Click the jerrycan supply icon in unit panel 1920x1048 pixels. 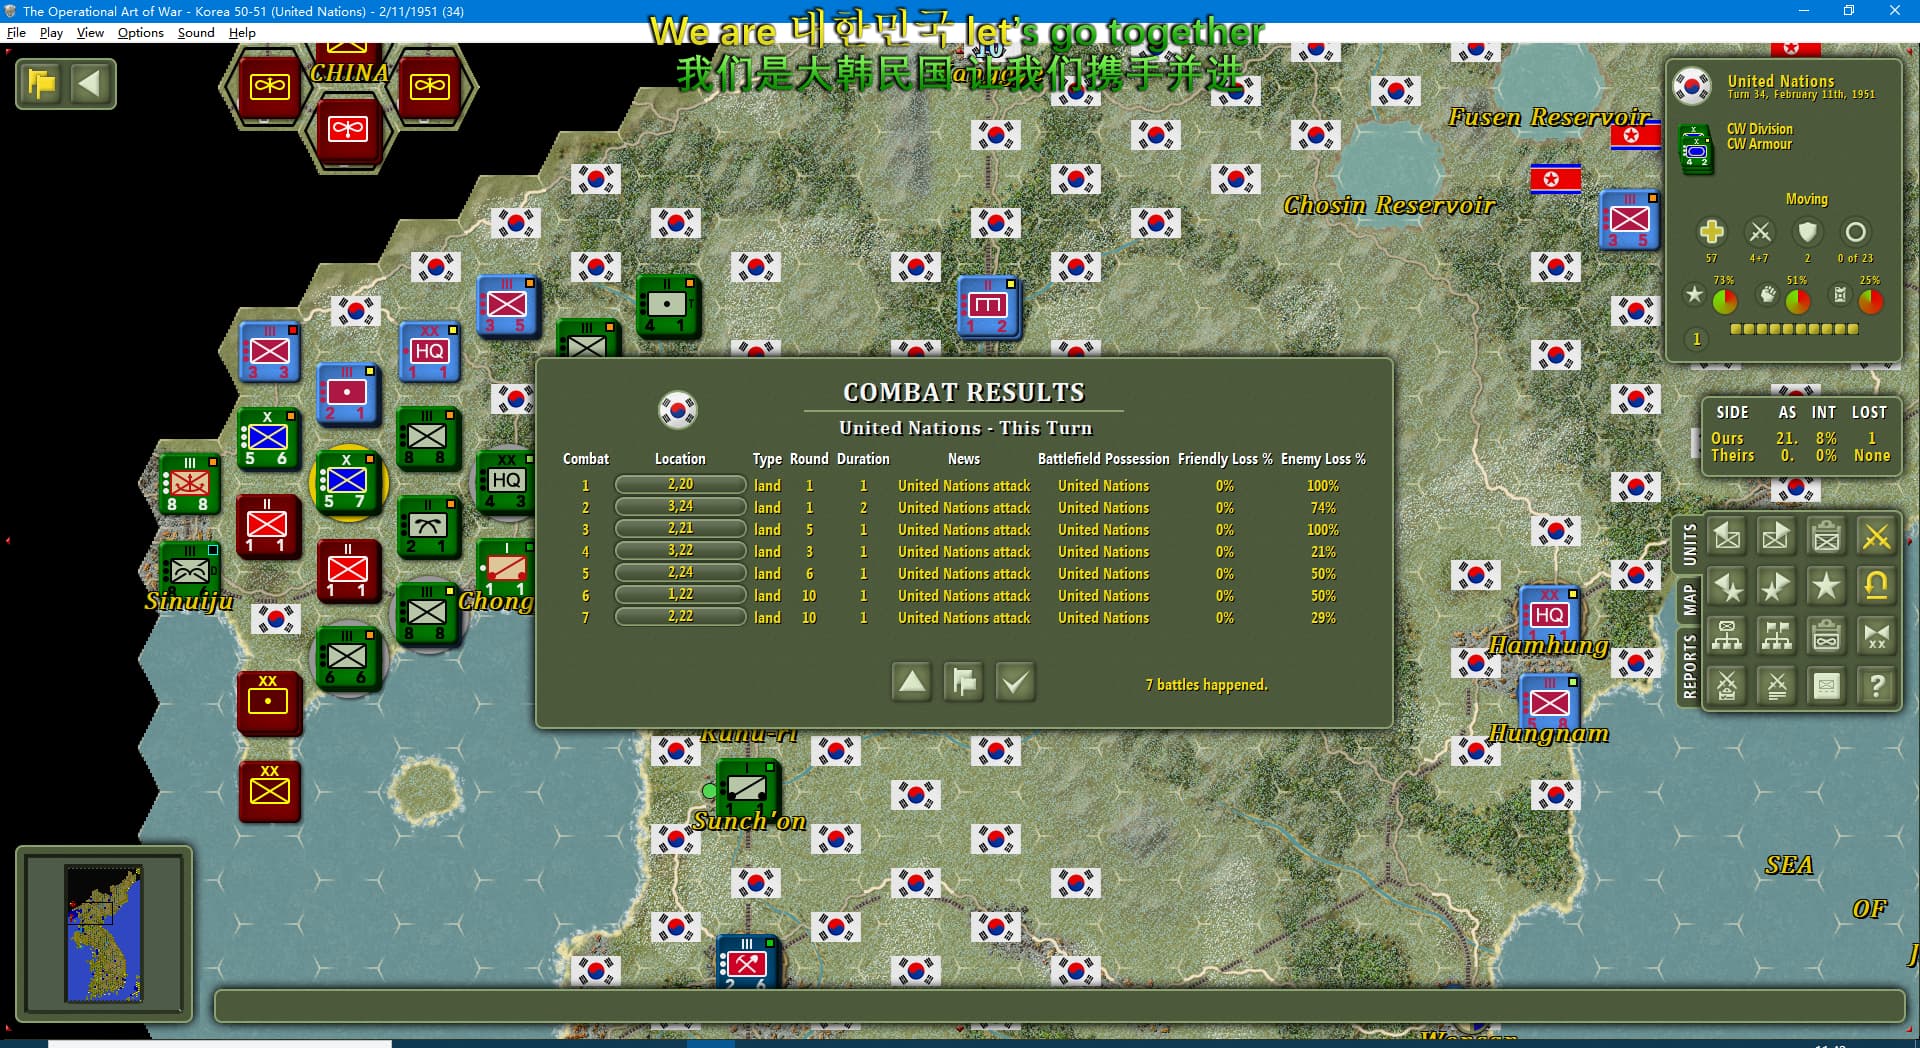(x=1840, y=294)
